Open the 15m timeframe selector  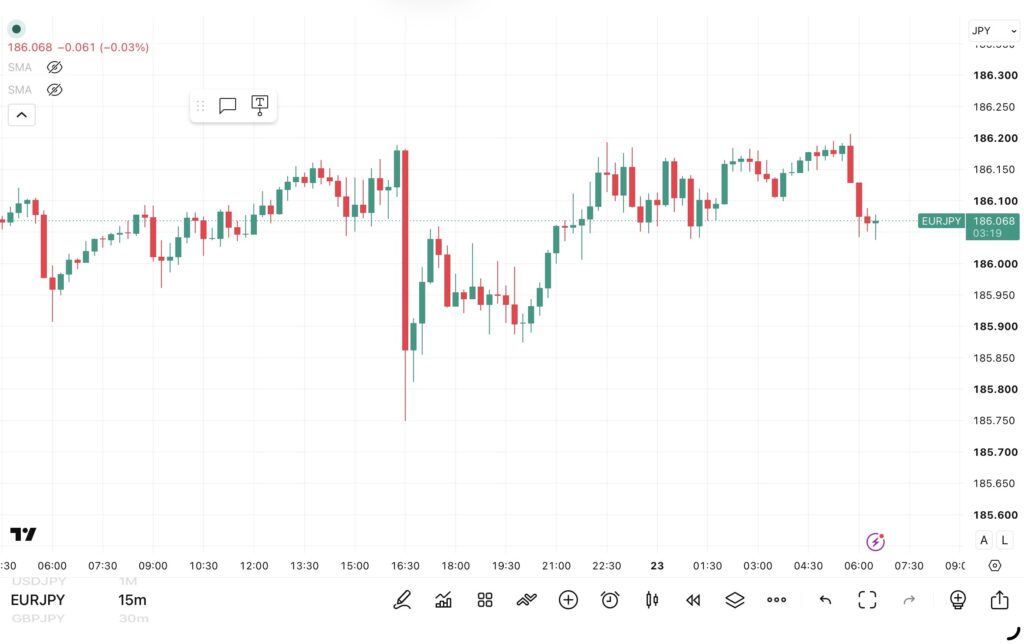[x=132, y=600]
